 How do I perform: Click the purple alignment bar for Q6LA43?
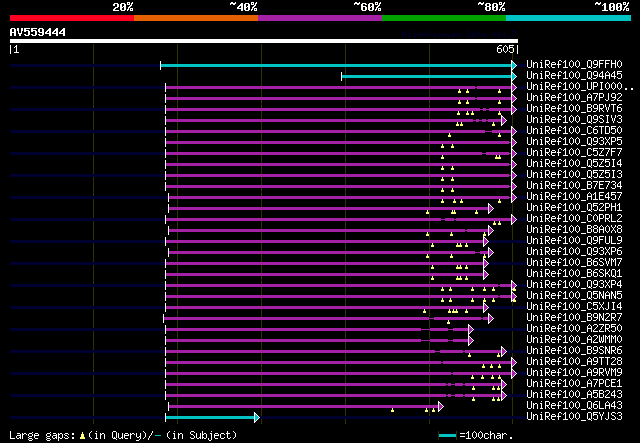pyautogui.click(x=306, y=406)
